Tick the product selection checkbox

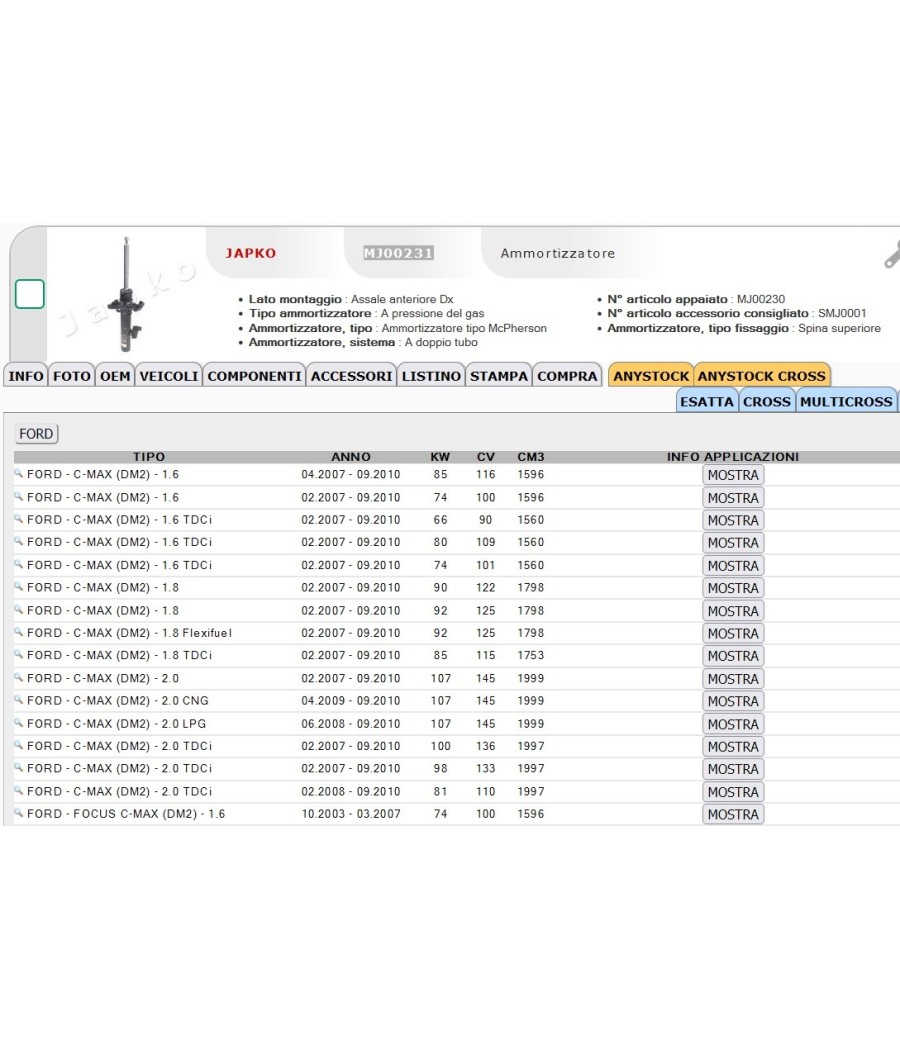click(29, 294)
